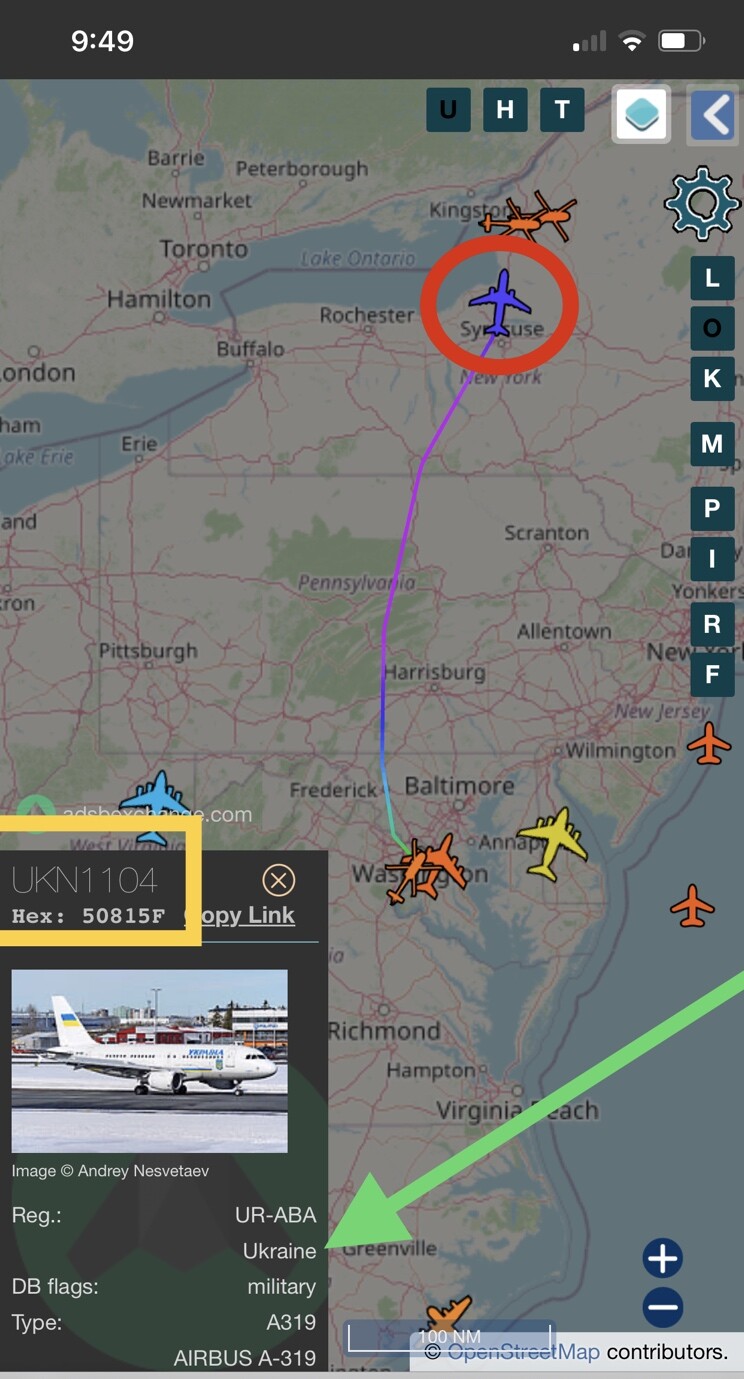Toggle the P persistence button

(x=712, y=509)
